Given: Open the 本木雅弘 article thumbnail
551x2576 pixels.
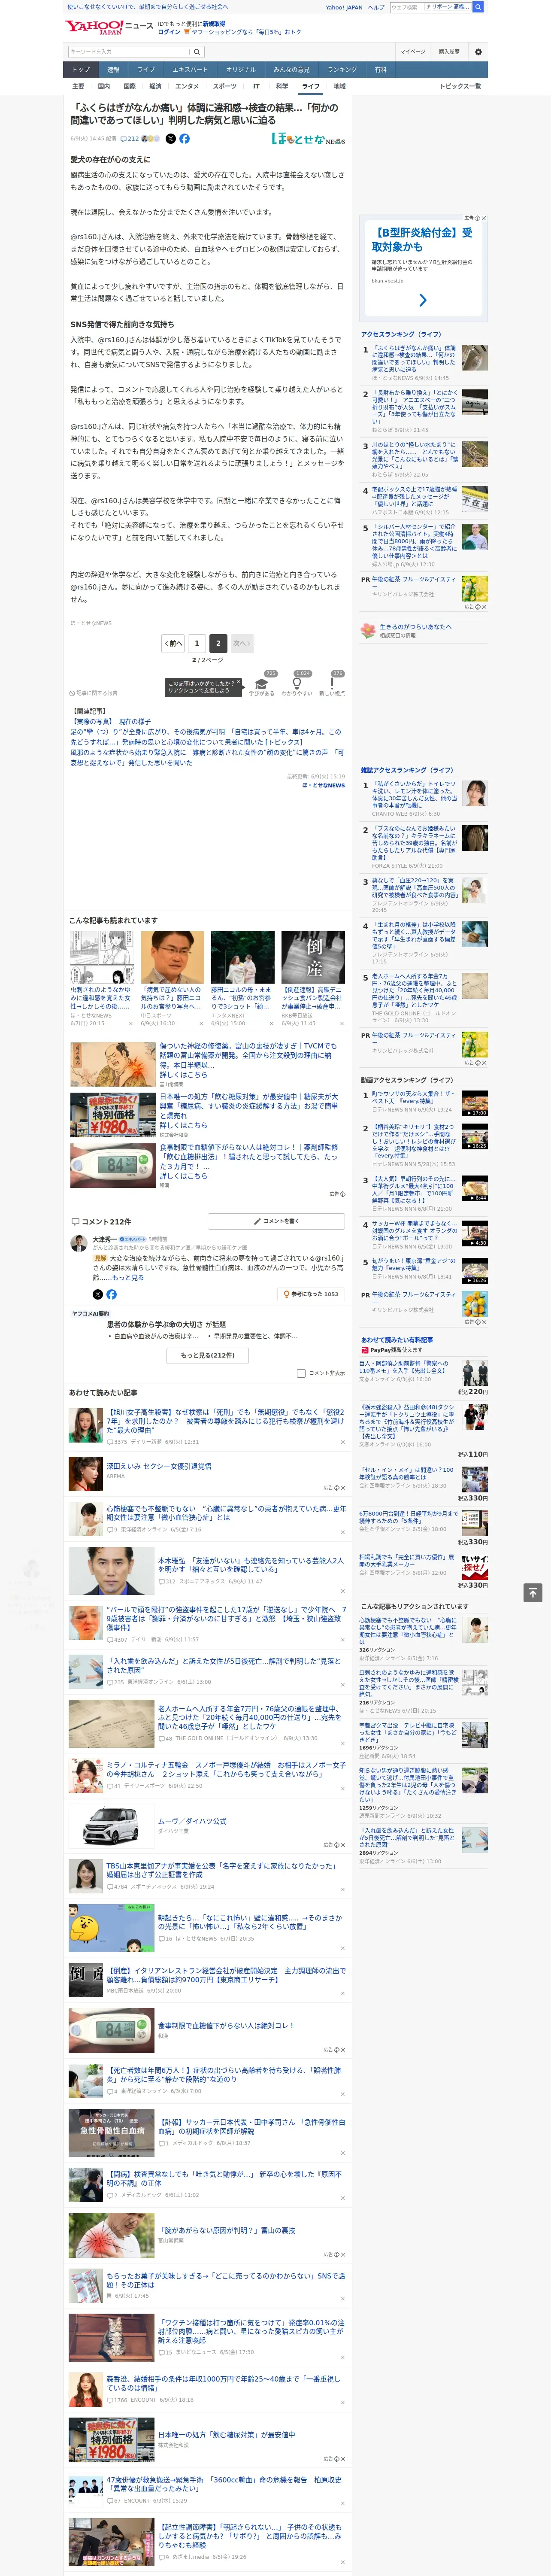Looking at the screenshot, I should [x=112, y=1571].
